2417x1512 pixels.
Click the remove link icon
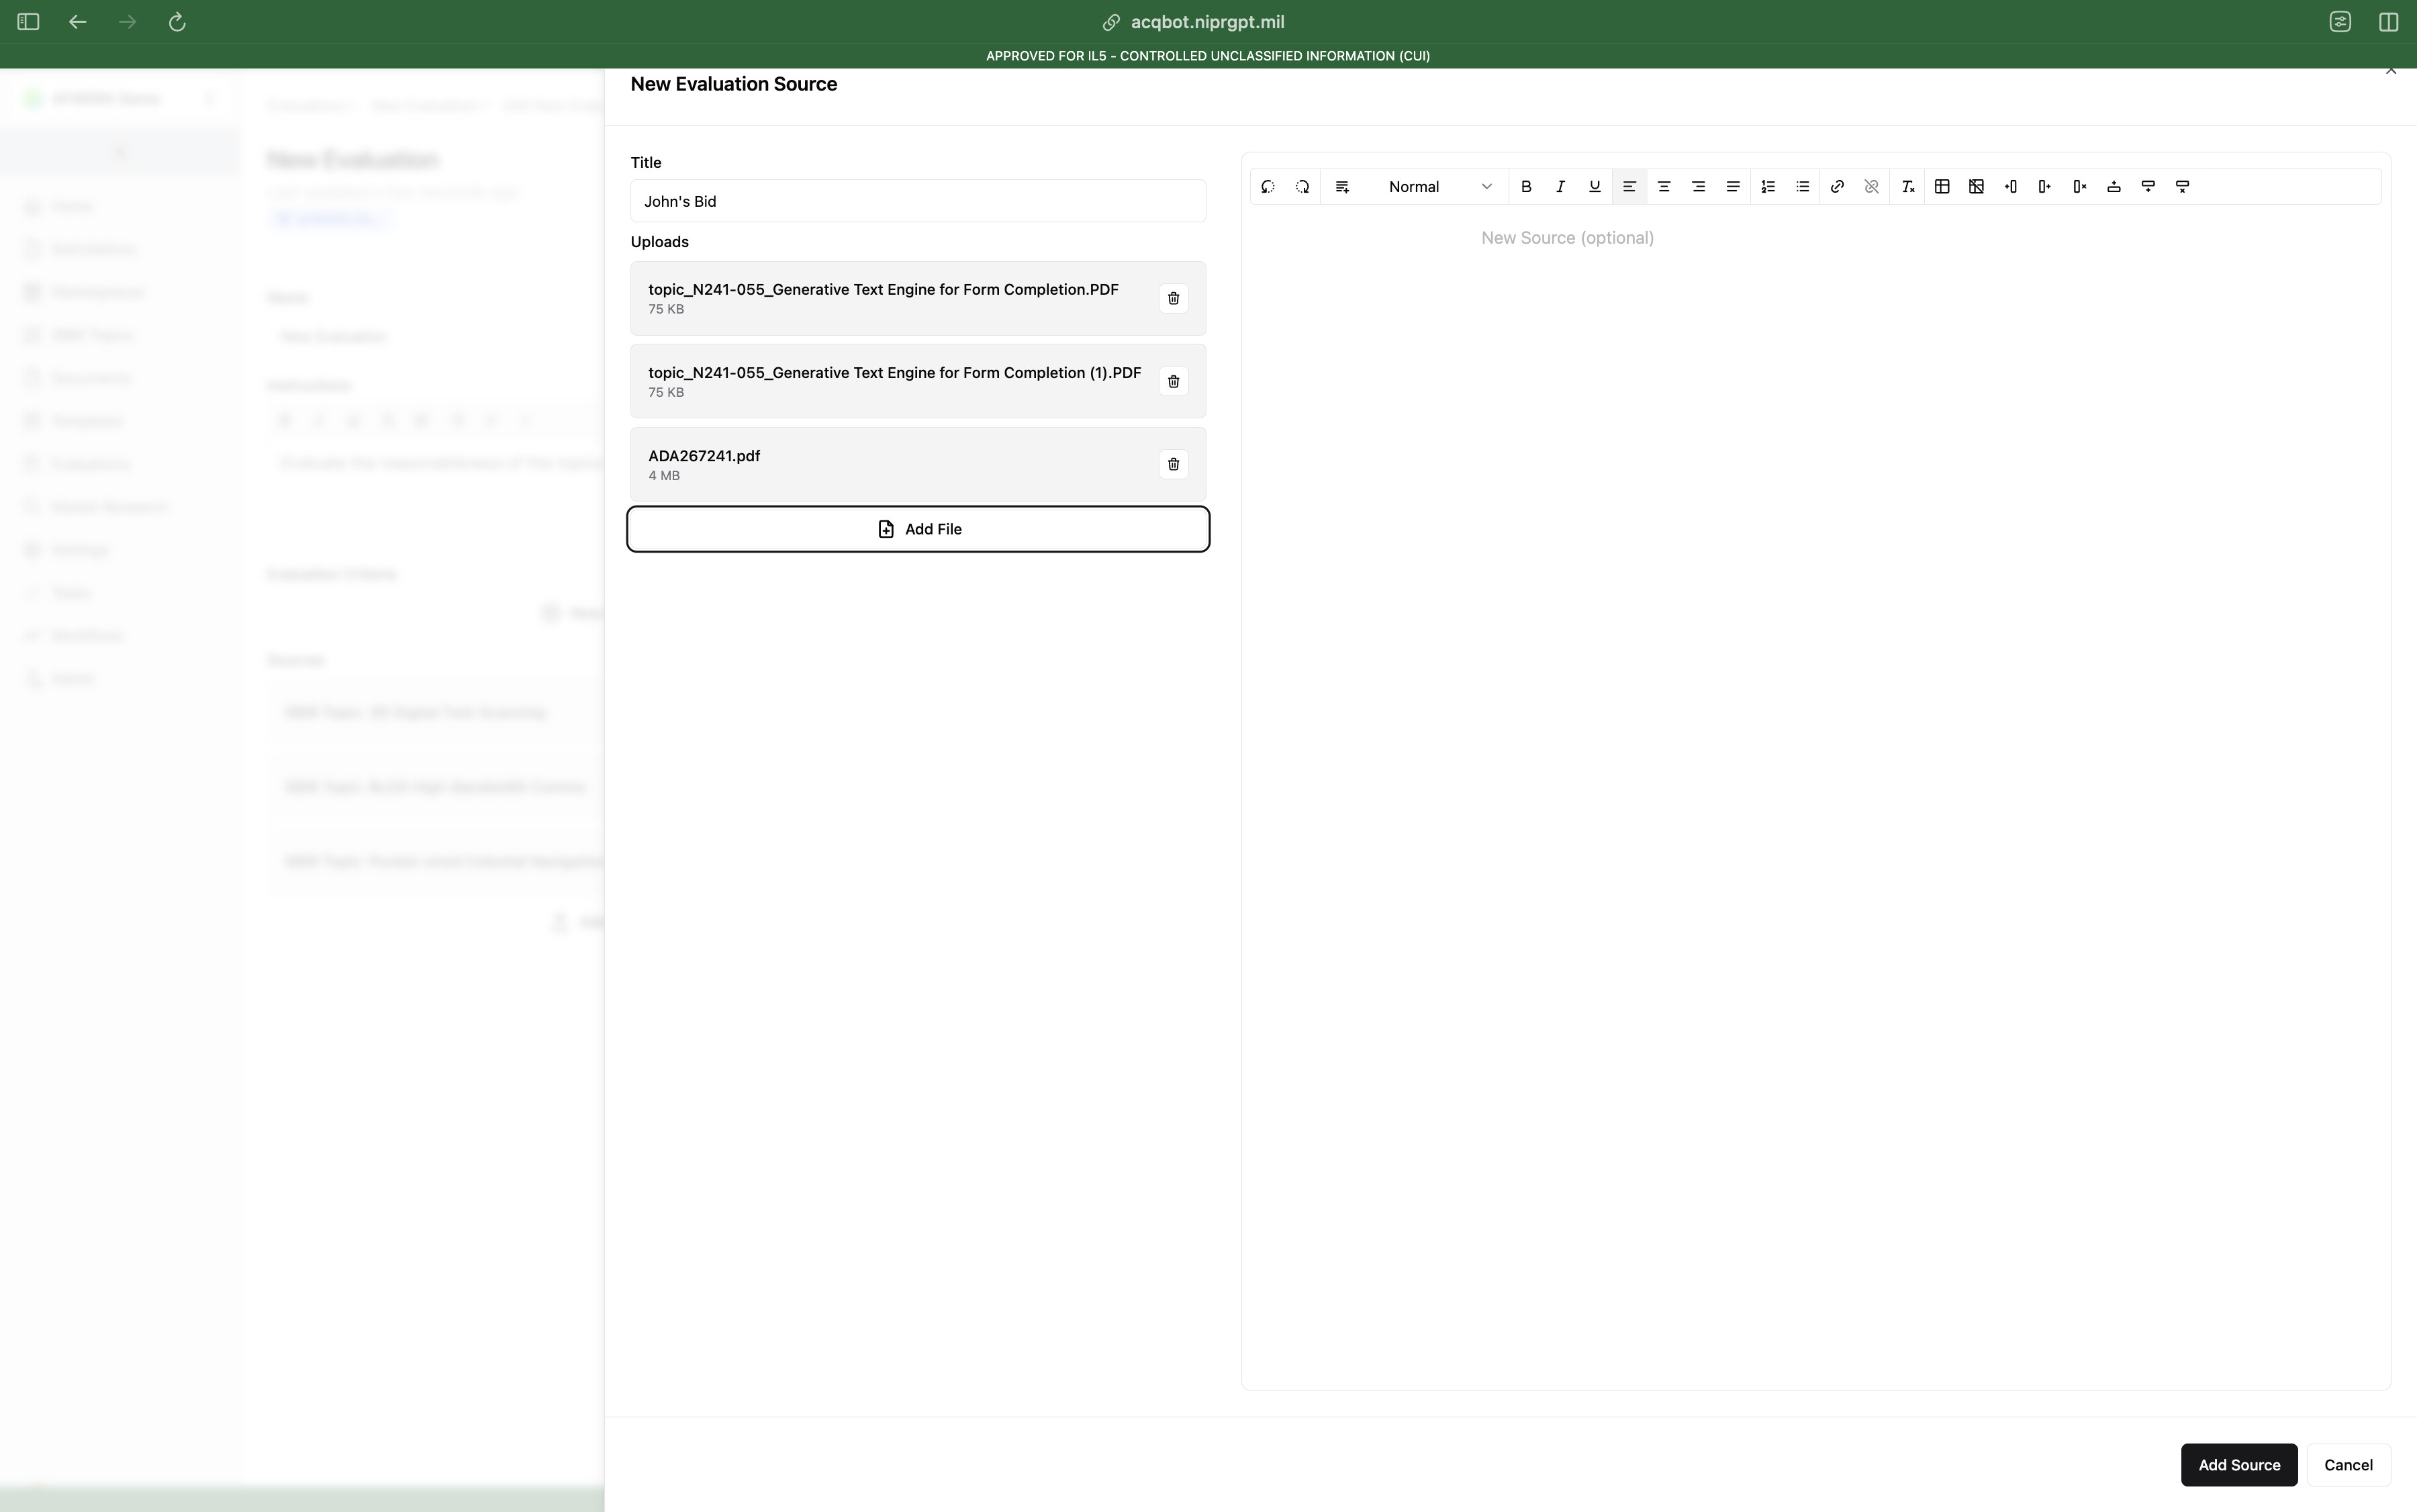[x=1872, y=187]
